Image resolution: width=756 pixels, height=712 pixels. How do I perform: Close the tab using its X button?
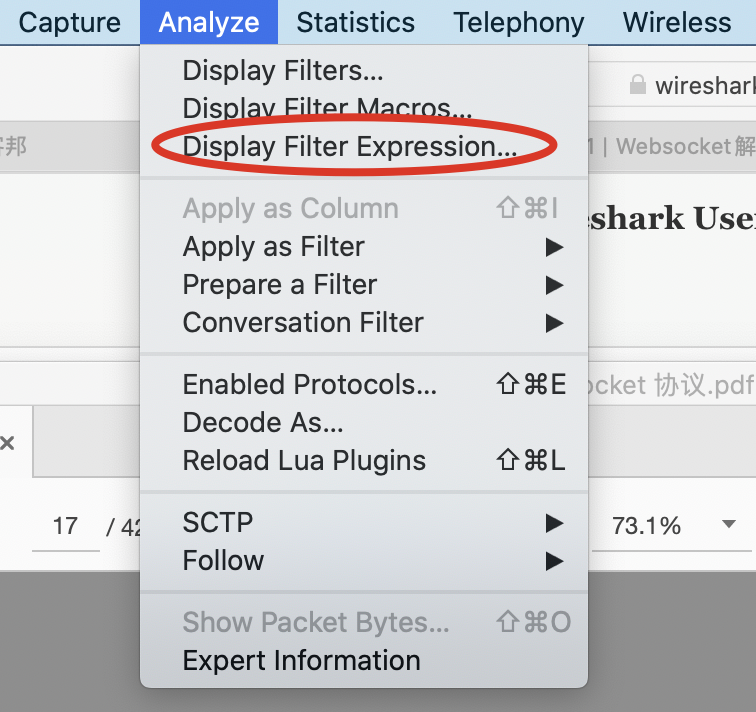coord(7,442)
